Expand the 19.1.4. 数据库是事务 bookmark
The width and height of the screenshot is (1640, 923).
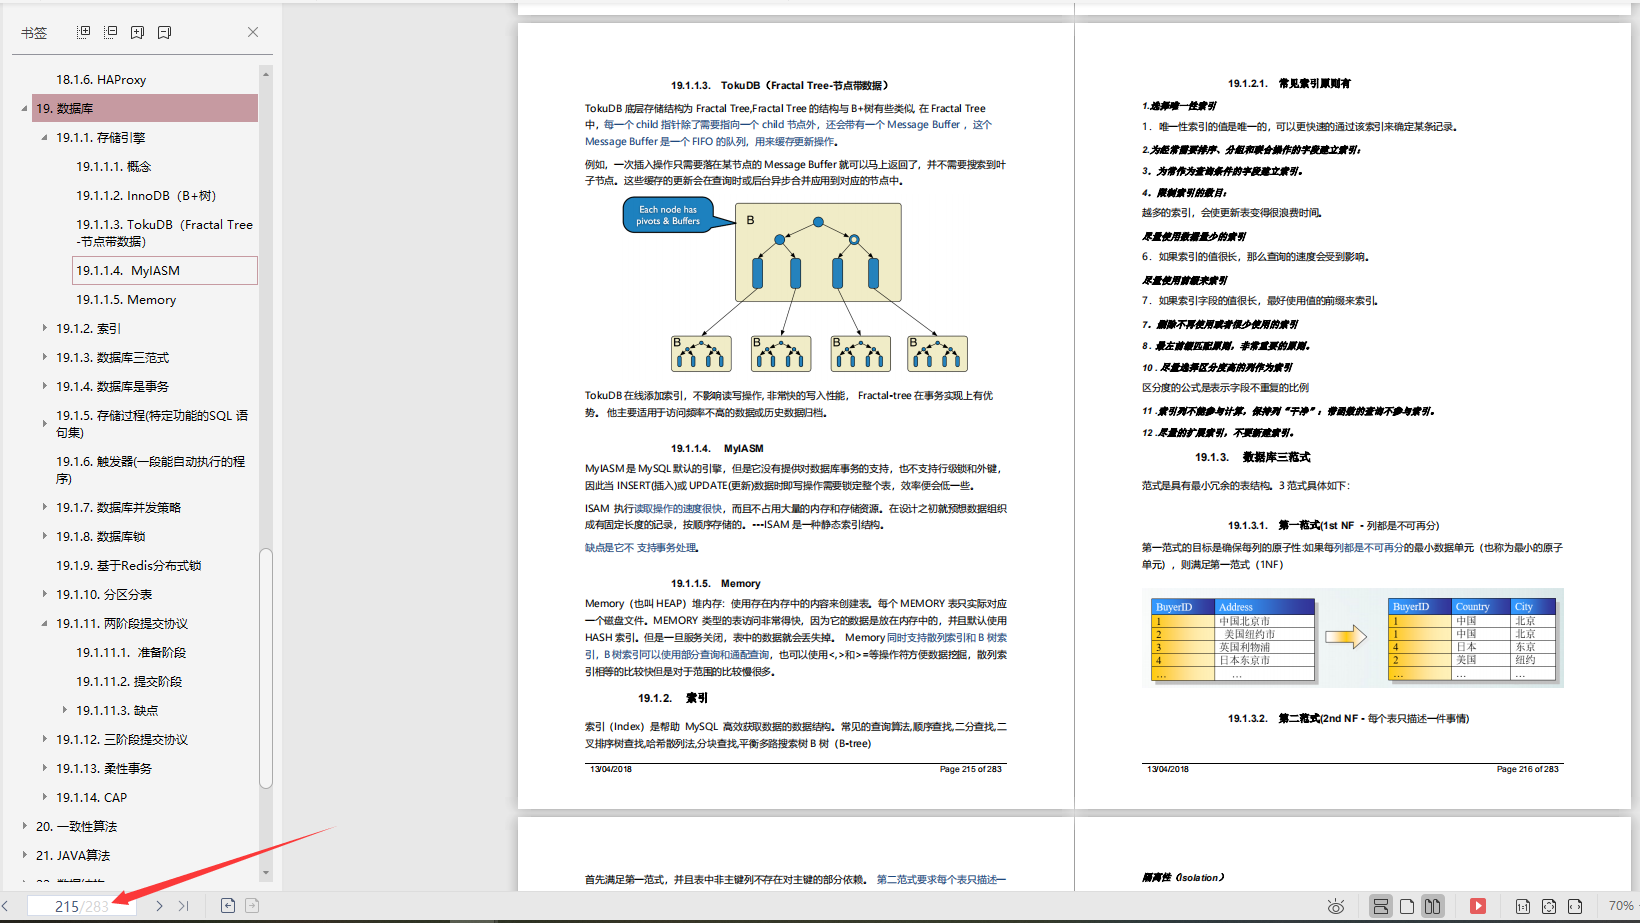[x=44, y=386]
